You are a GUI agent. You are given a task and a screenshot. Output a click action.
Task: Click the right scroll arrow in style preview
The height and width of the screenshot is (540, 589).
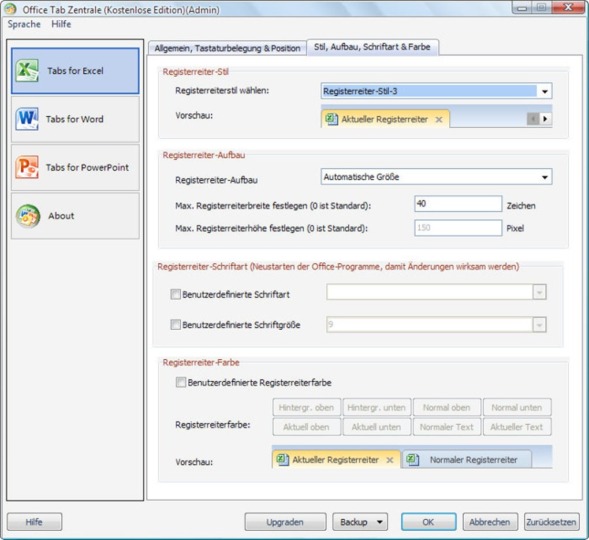coord(545,119)
